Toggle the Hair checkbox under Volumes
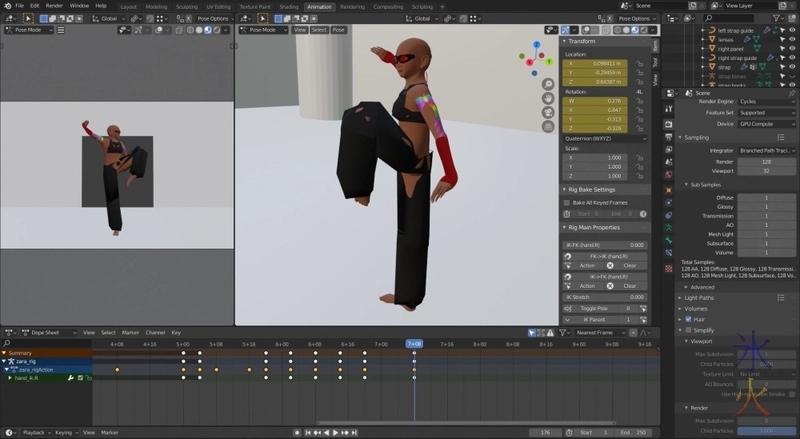 click(x=687, y=319)
